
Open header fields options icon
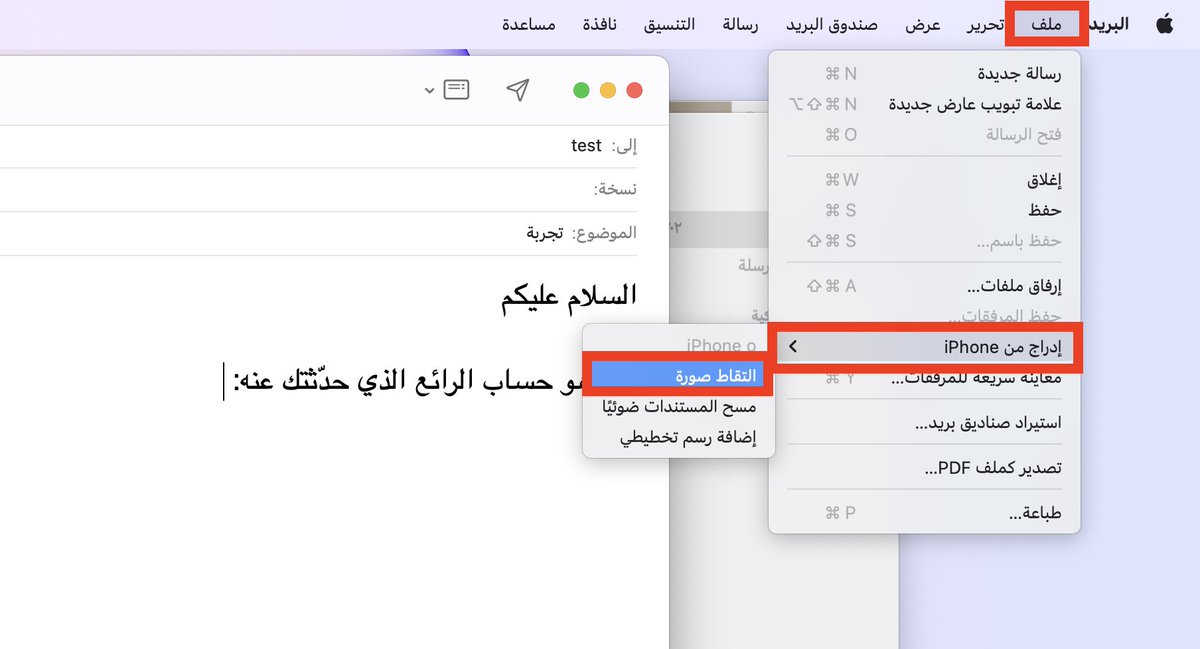pos(457,90)
